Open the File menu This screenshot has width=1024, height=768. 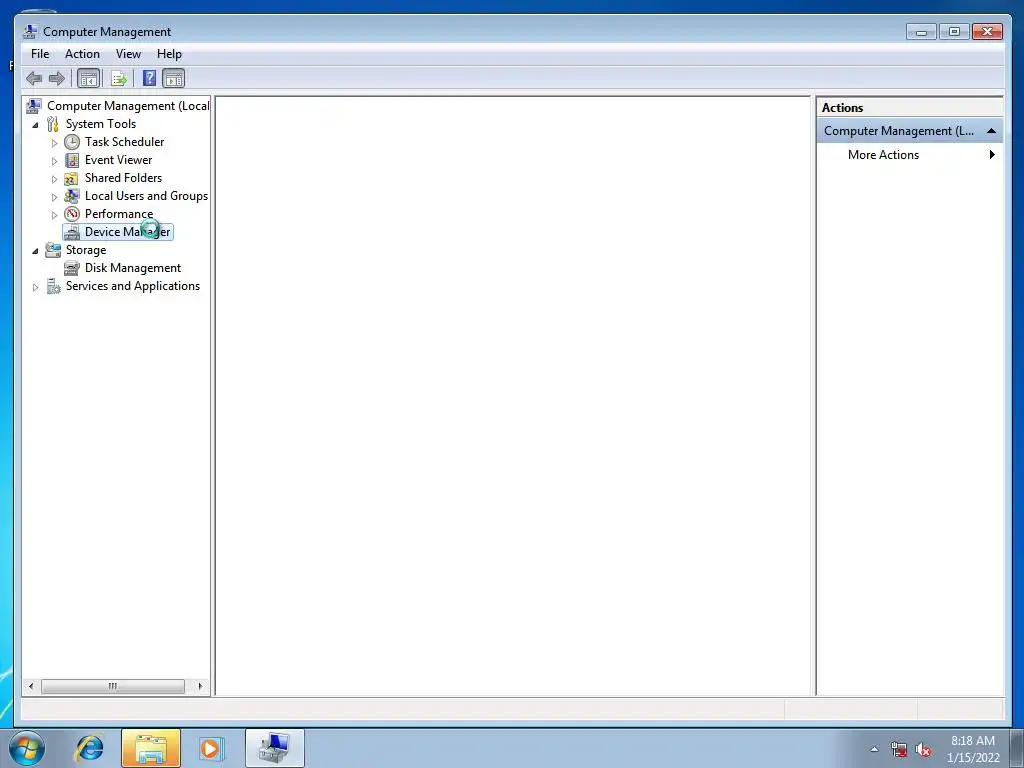click(40, 54)
